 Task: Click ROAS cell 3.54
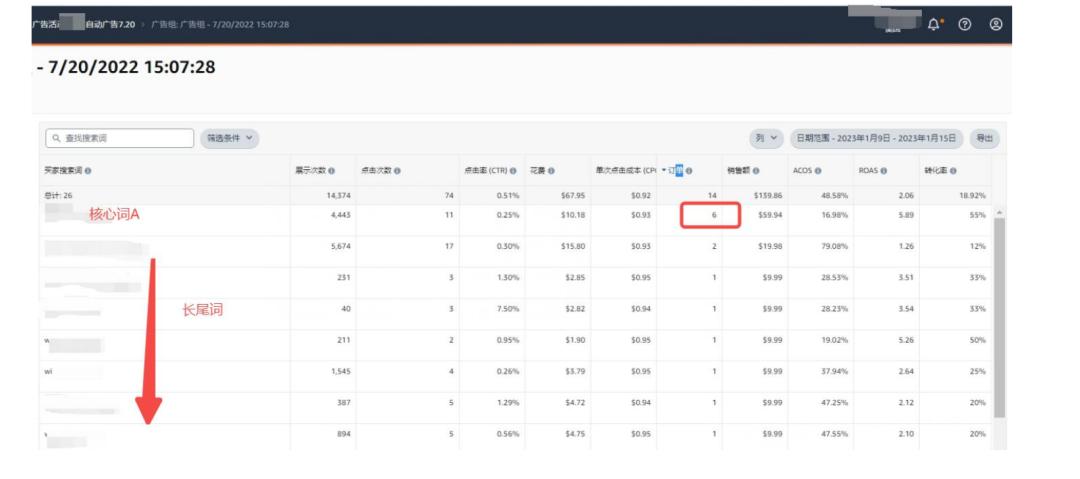pos(906,309)
